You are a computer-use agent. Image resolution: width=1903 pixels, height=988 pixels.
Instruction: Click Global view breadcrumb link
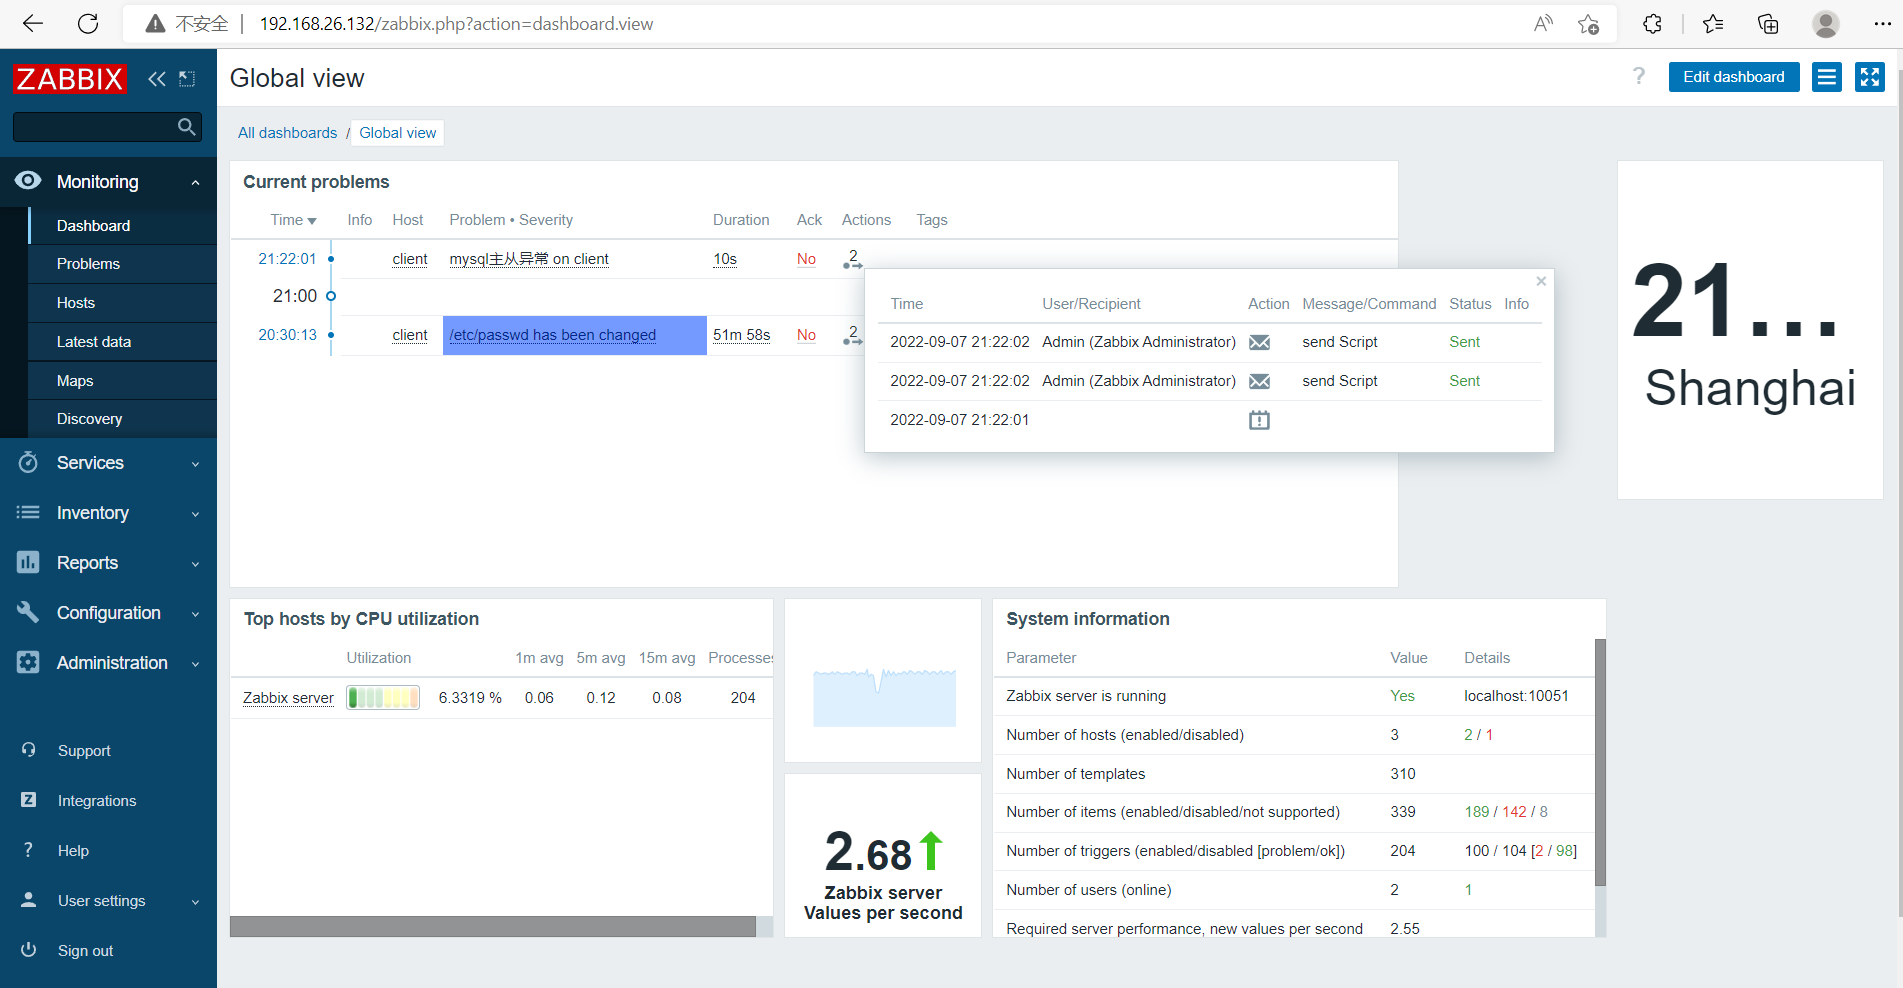(398, 133)
